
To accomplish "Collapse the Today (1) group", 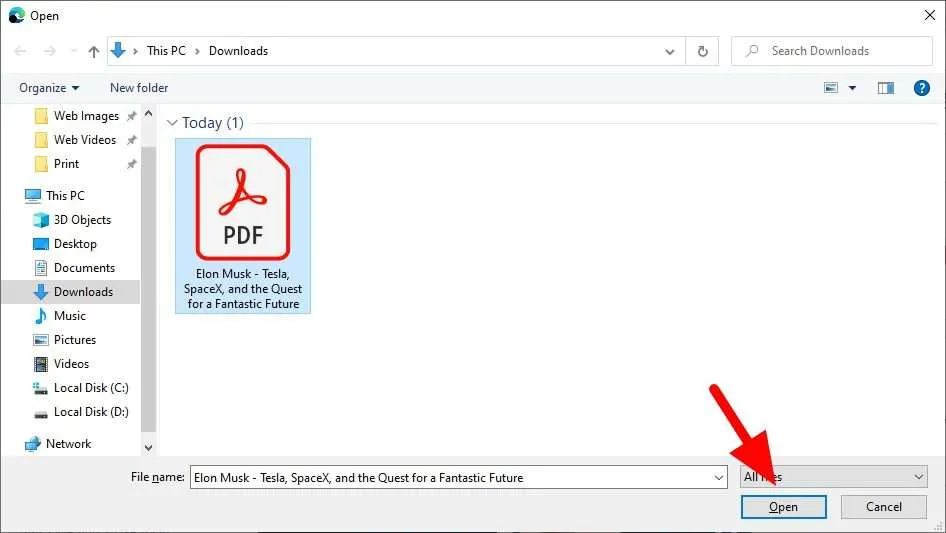I will coord(172,123).
